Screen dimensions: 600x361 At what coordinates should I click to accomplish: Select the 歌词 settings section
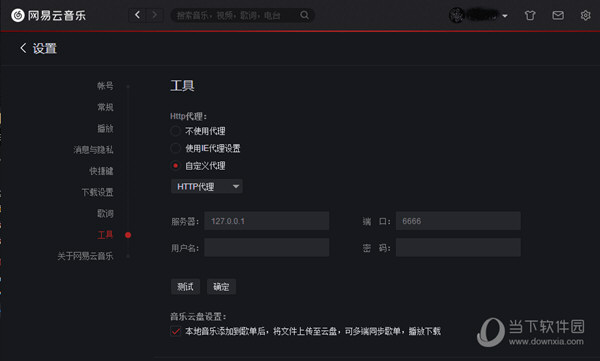tap(105, 213)
